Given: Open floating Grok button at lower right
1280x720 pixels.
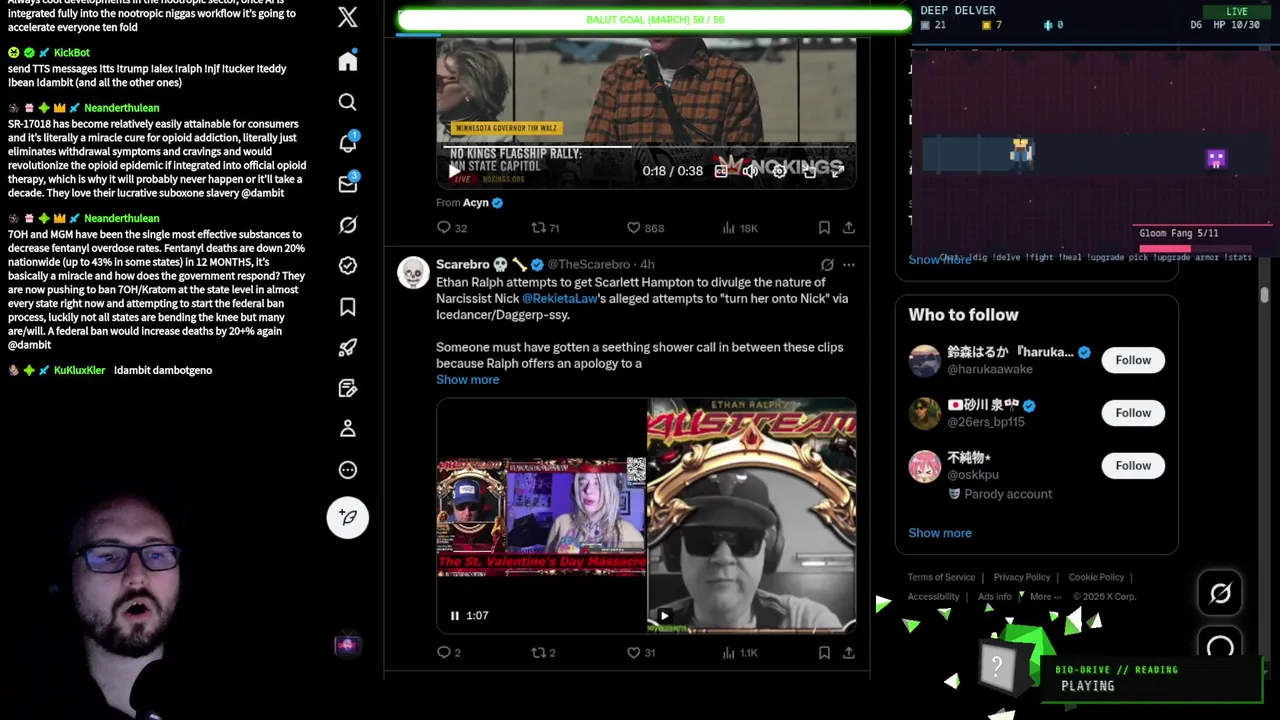Looking at the screenshot, I should (x=1220, y=594).
